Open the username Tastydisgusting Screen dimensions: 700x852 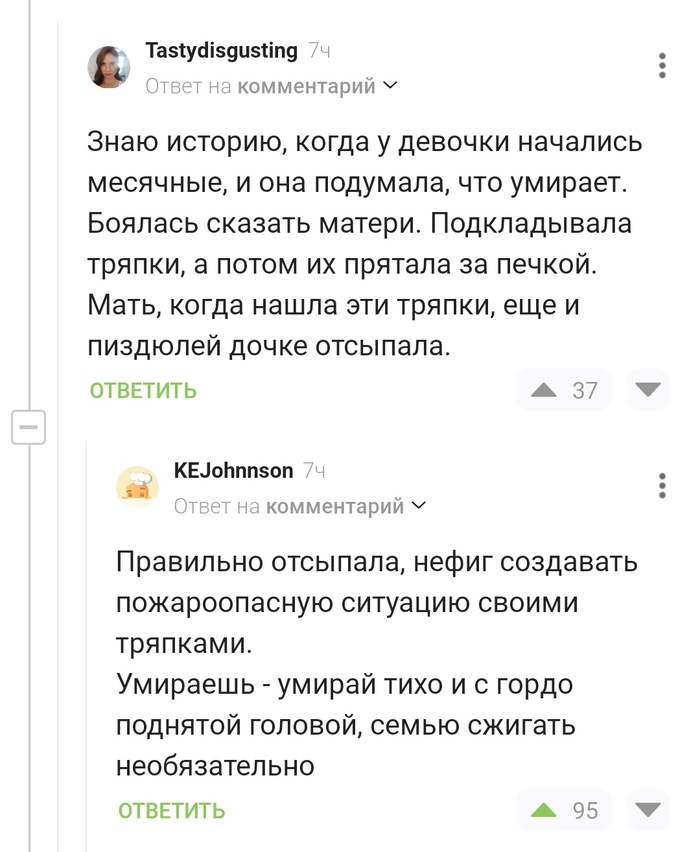(x=222, y=50)
